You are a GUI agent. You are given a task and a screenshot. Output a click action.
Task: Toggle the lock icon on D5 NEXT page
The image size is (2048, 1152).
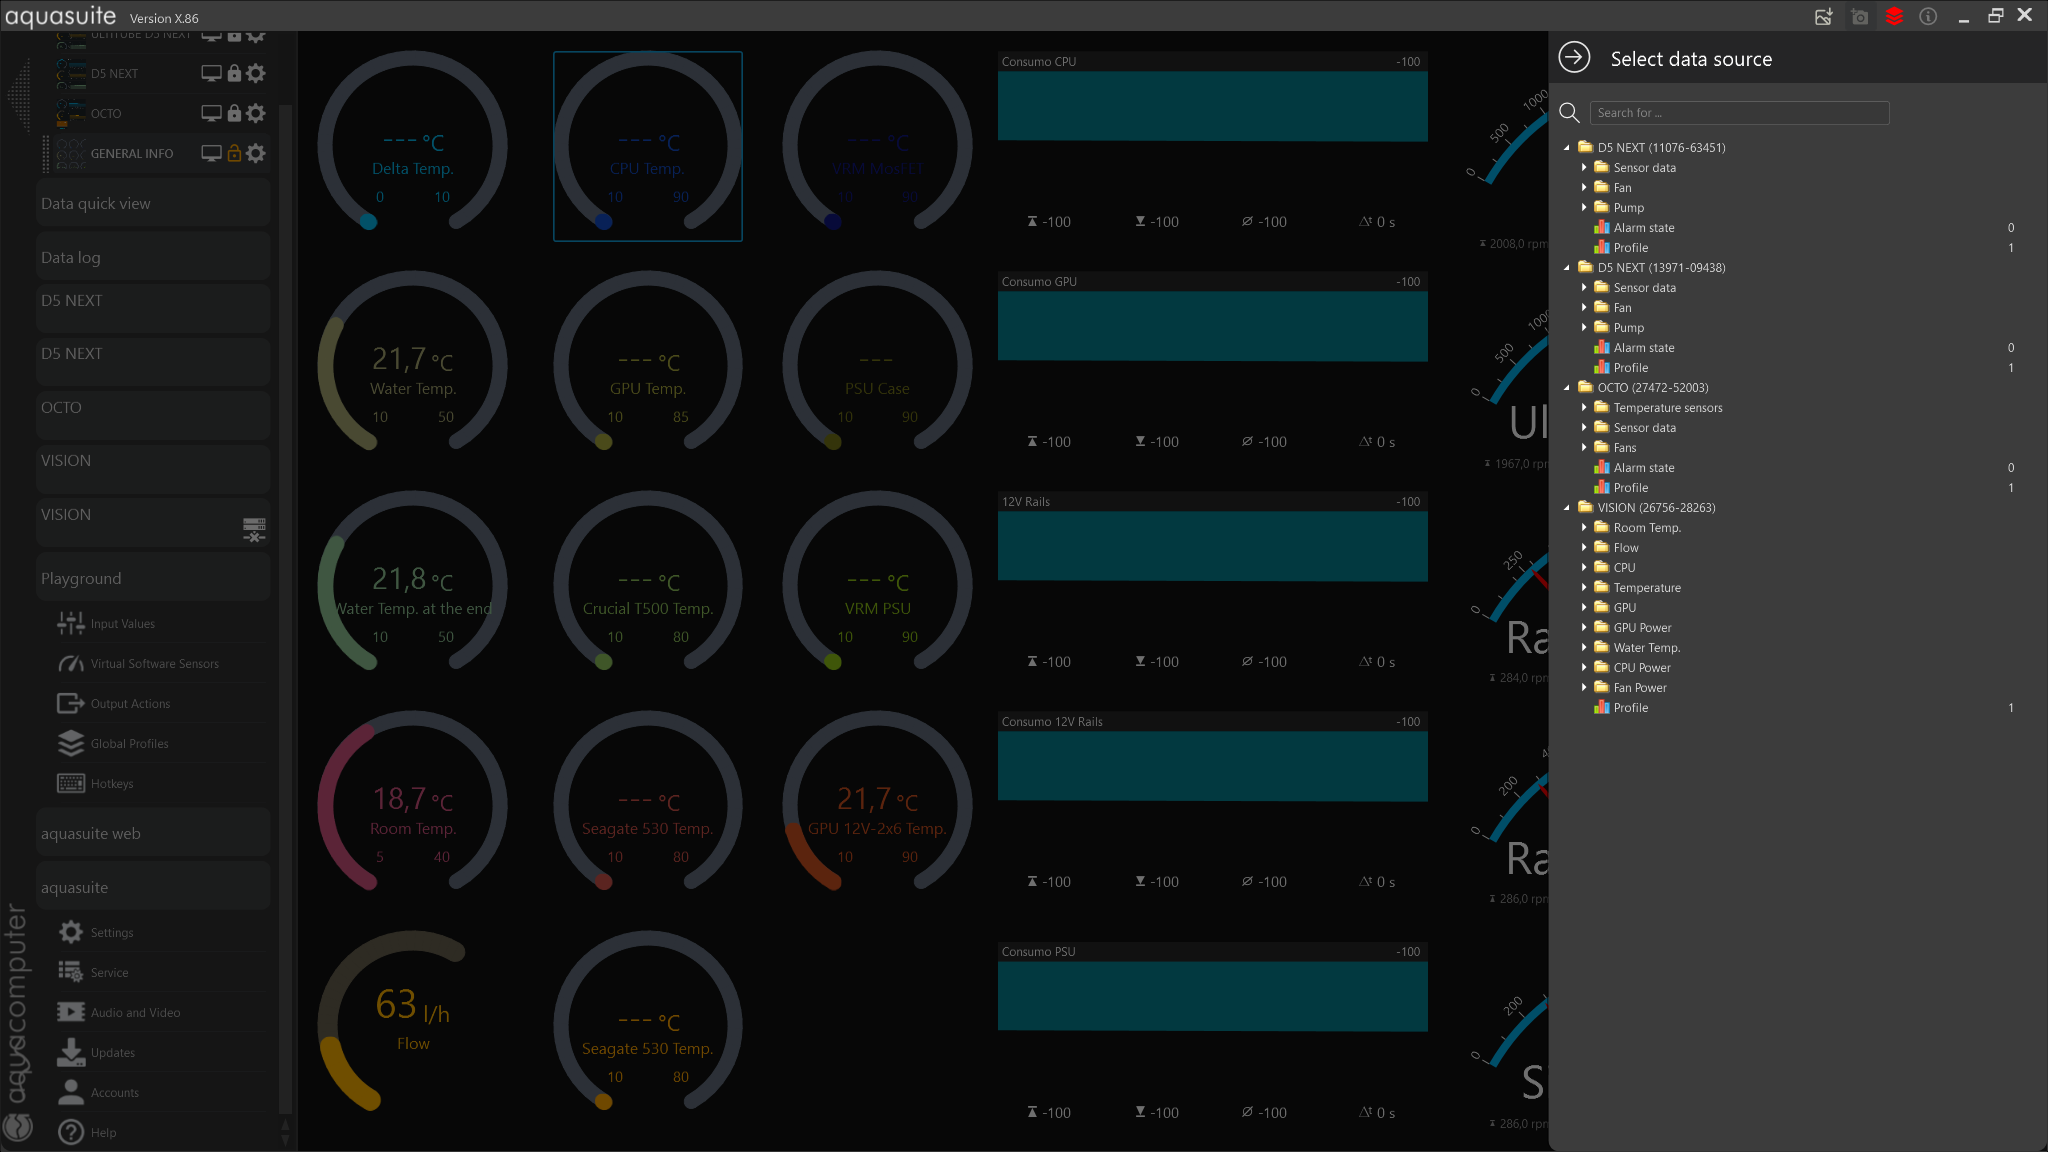tap(234, 73)
